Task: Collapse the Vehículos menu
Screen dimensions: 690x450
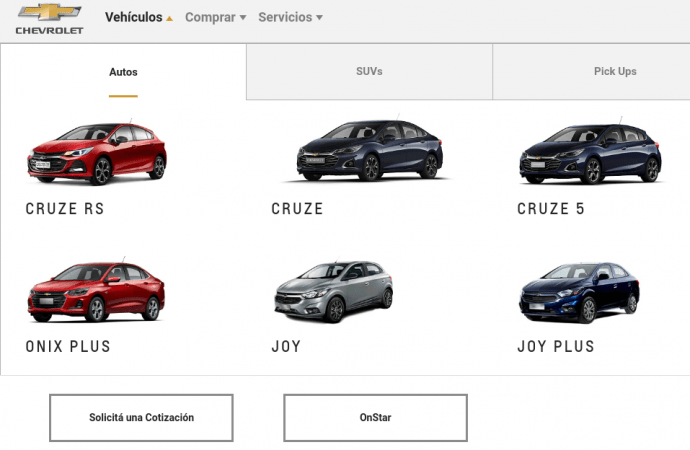Action: coord(139,17)
